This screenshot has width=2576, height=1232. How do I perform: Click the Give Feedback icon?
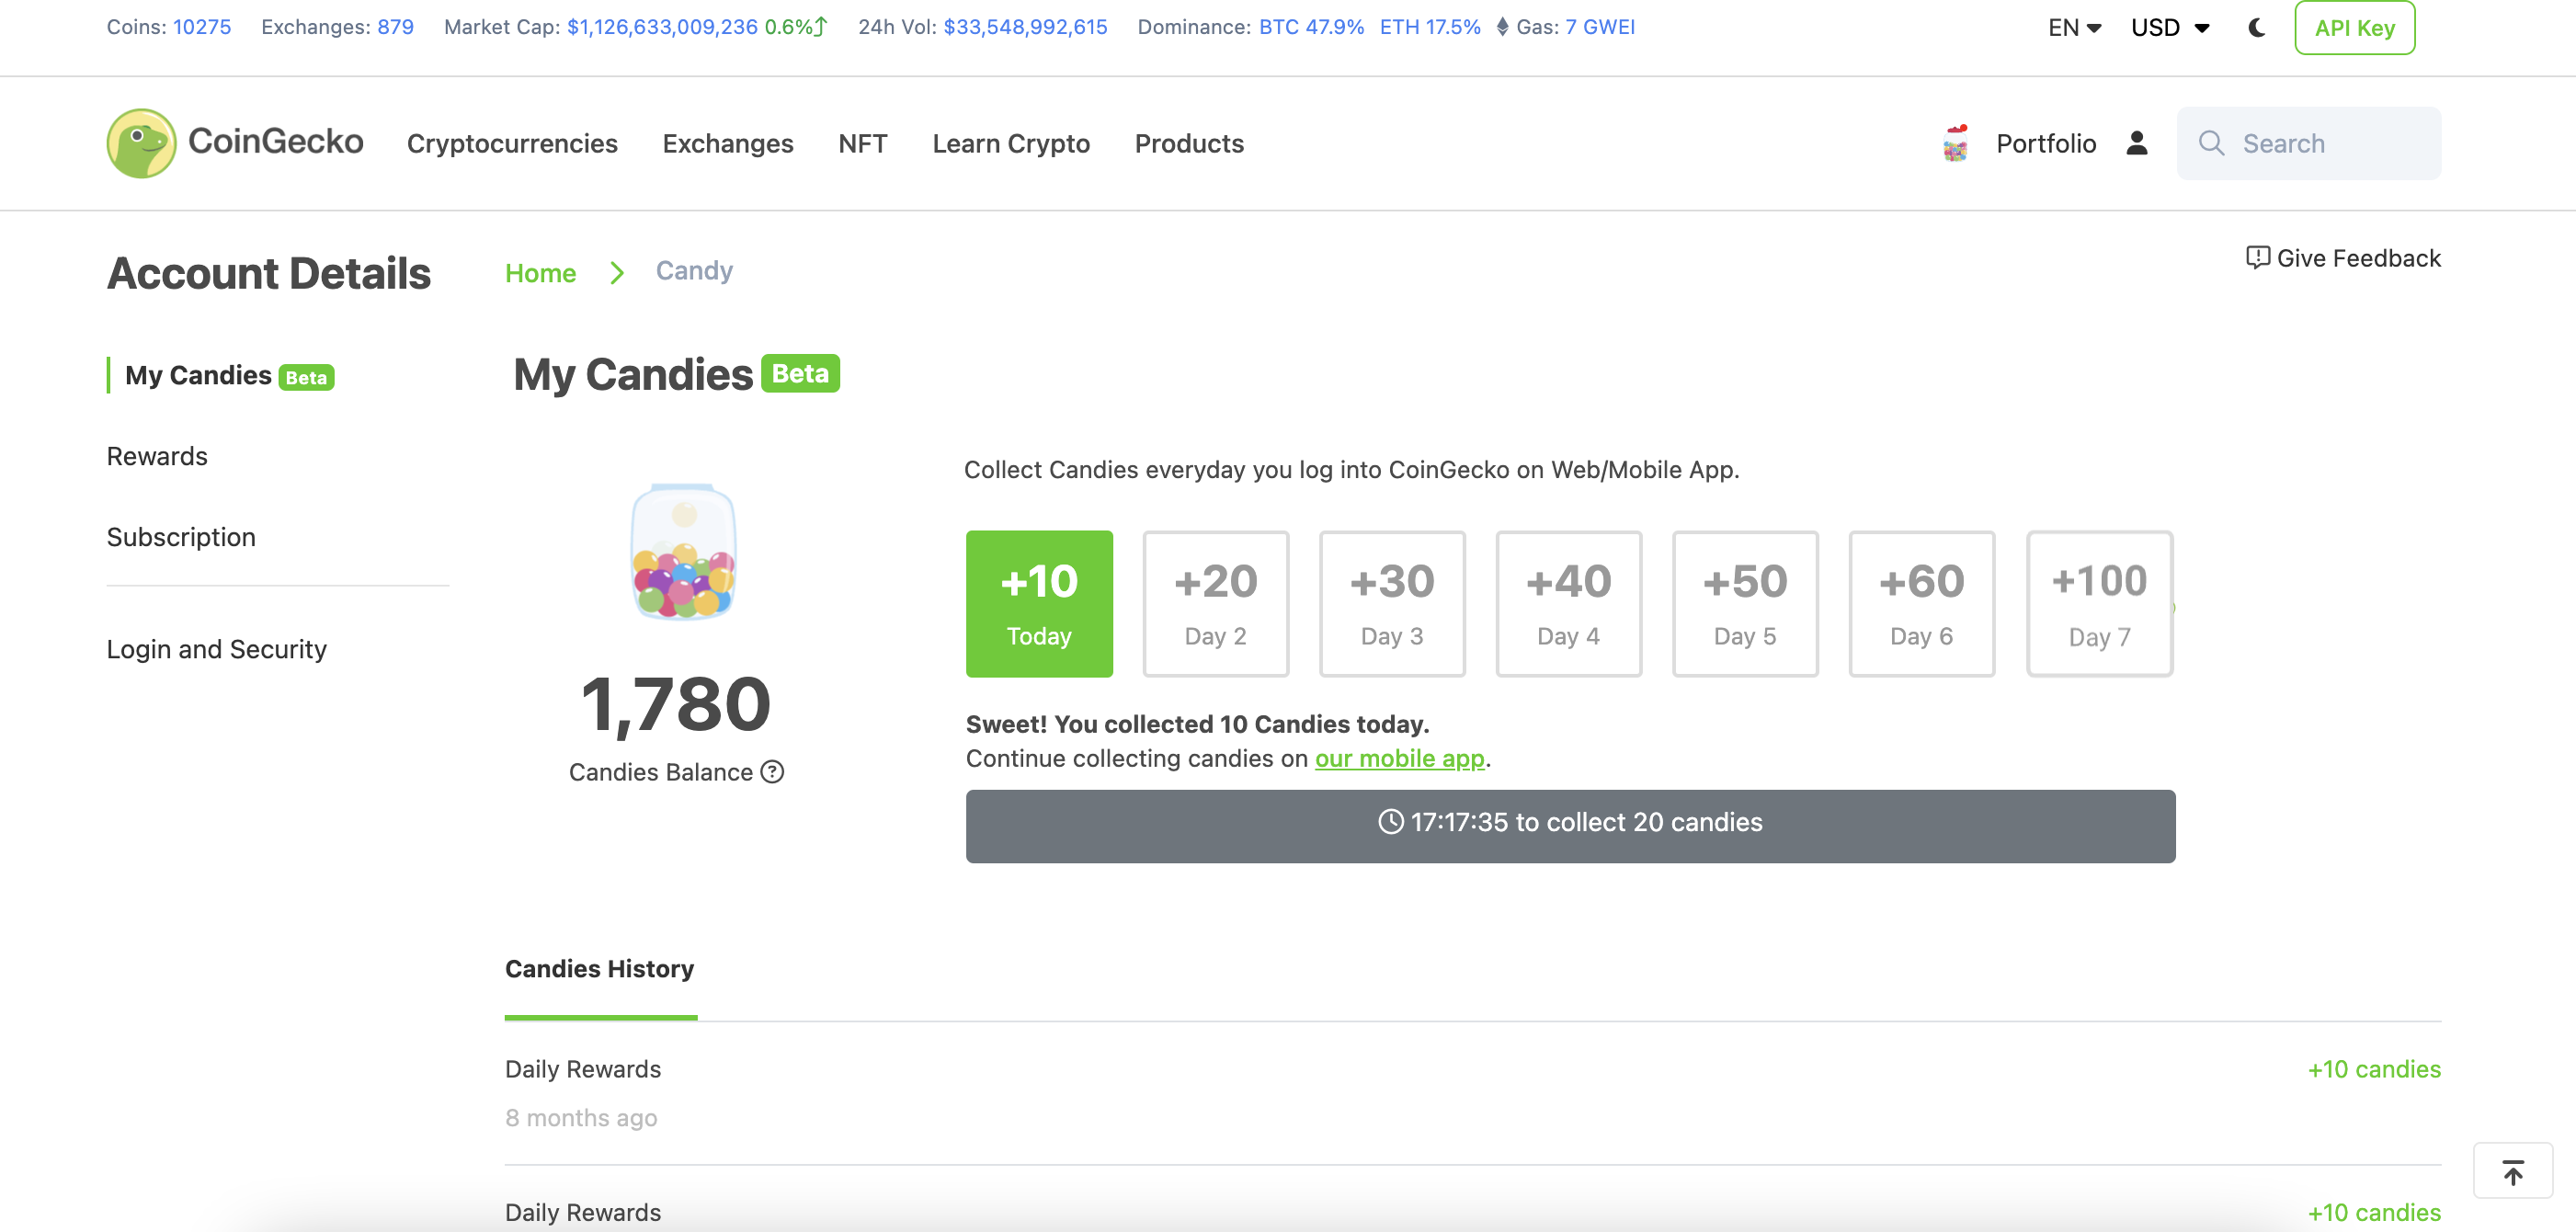pyautogui.click(x=2257, y=258)
